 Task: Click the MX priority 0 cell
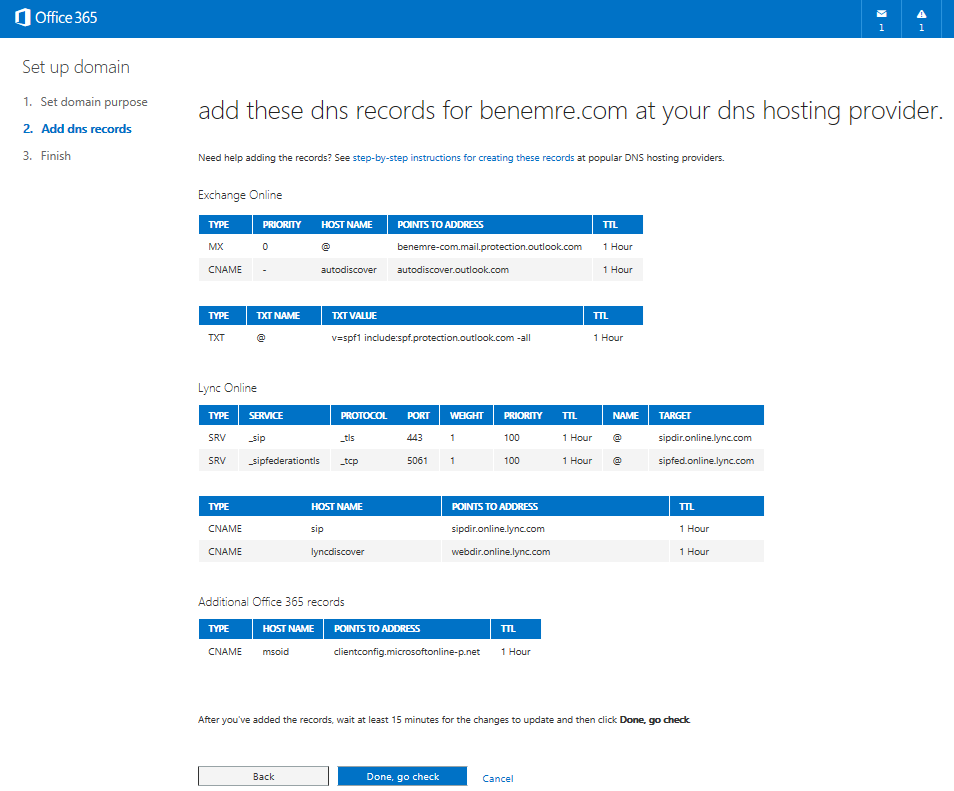[265, 247]
